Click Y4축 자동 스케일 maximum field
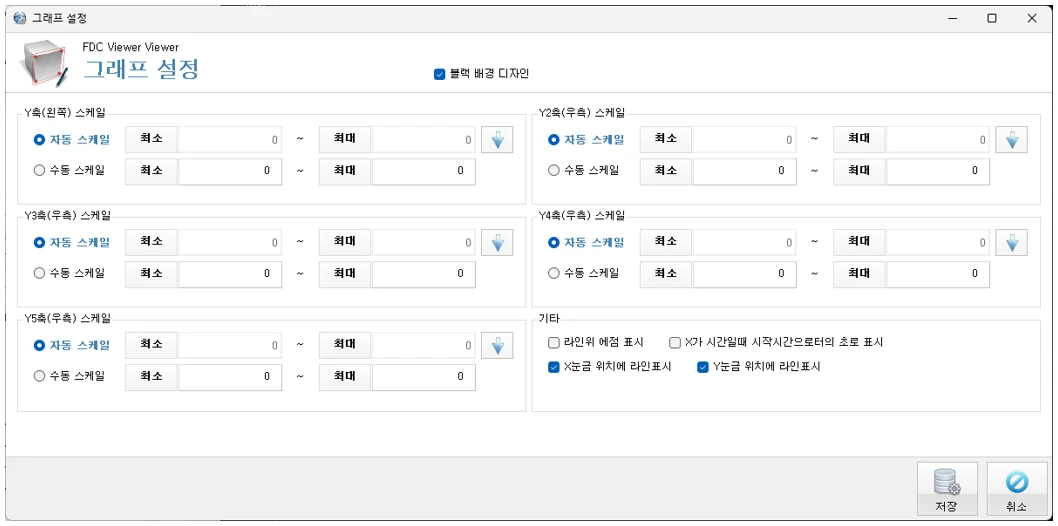The height and width of the screenshot is (526, 1058). [x=938, y=243]
